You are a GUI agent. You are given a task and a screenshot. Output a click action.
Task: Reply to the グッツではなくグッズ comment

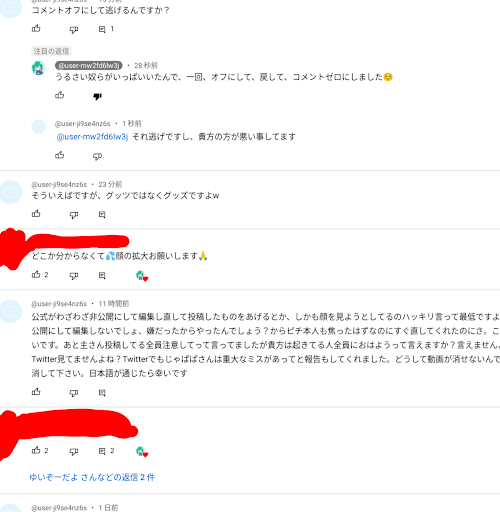102,215
